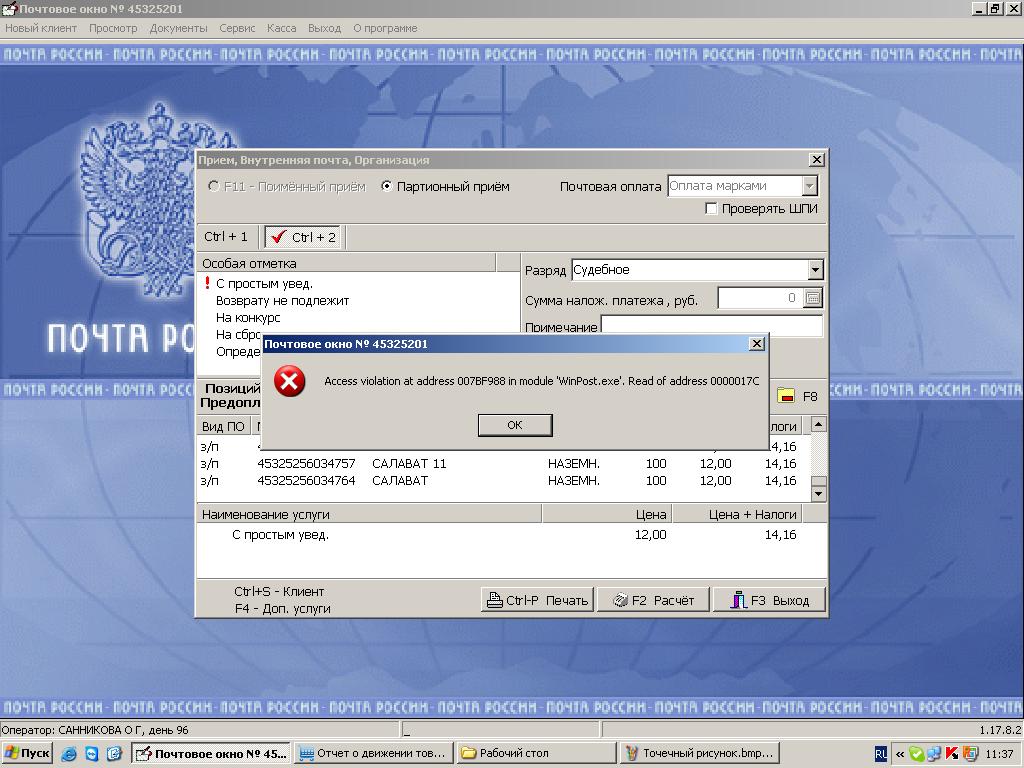Click the Вид ПО column header
This screenshot has height=768, width=1024.
point(223,426)
